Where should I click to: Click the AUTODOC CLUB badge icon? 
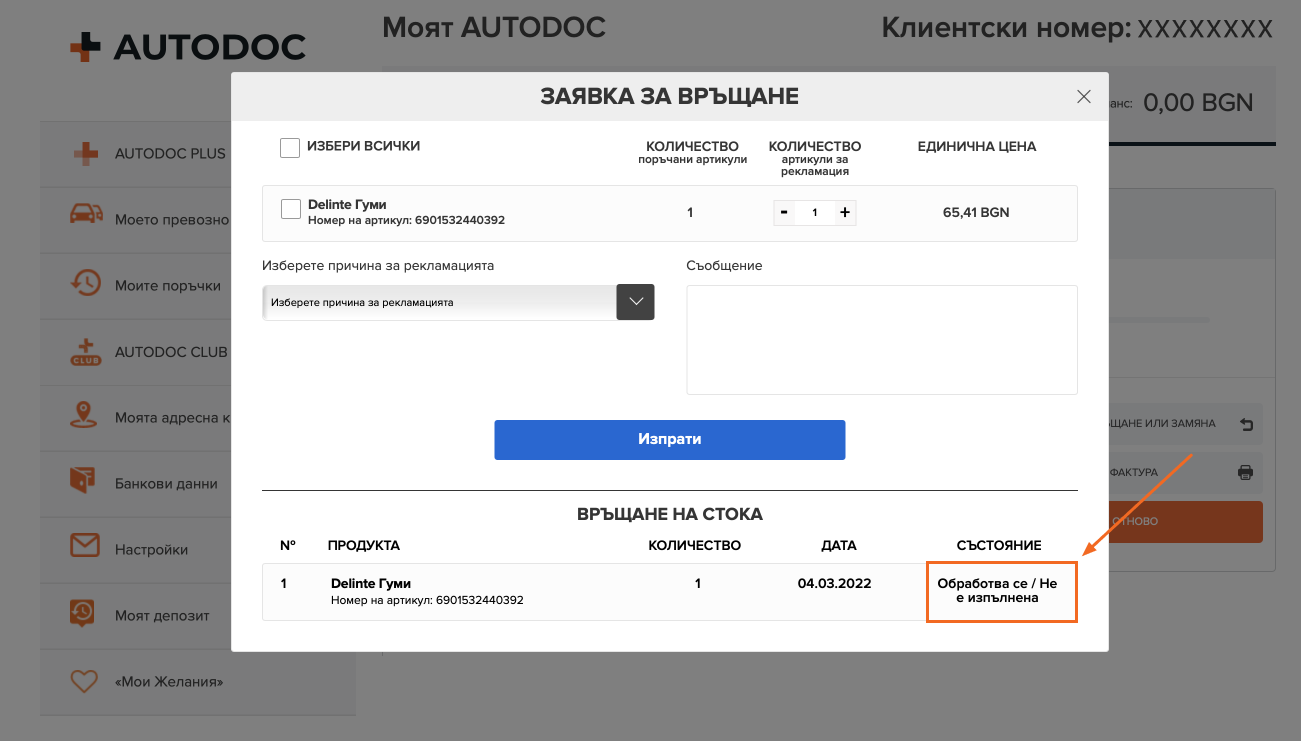pos(86,352)
